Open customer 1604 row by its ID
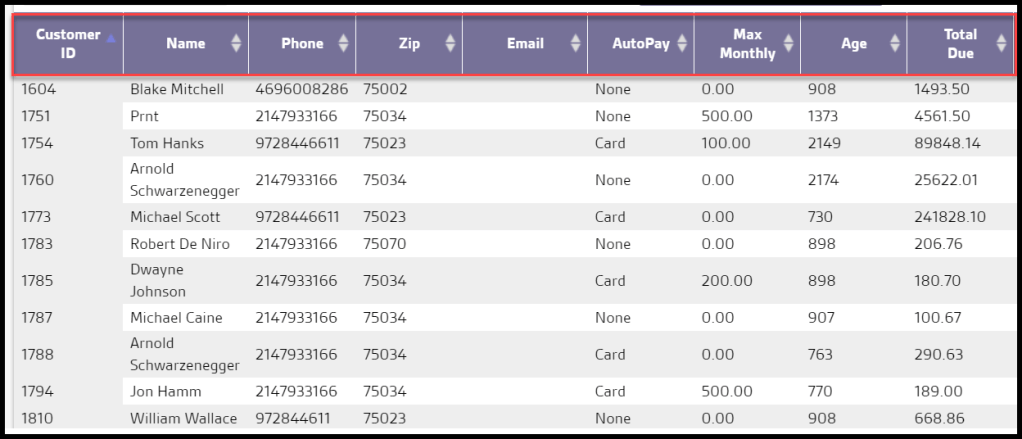 tap(39, 89)
